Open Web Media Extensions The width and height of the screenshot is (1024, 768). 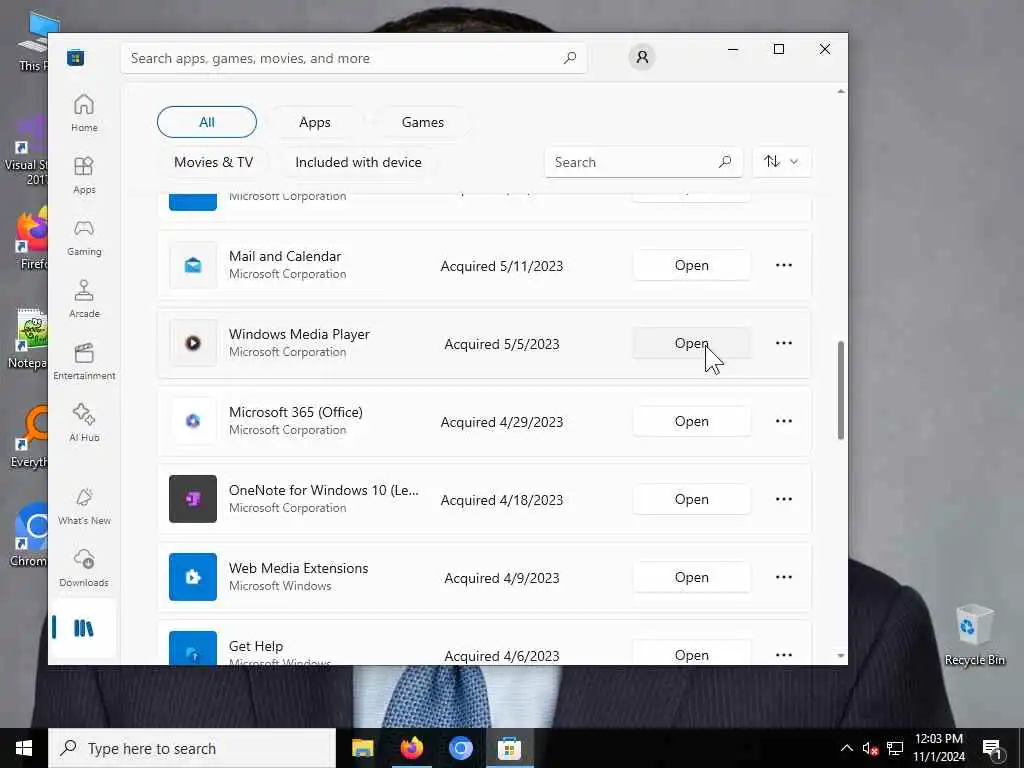[692, 577]
